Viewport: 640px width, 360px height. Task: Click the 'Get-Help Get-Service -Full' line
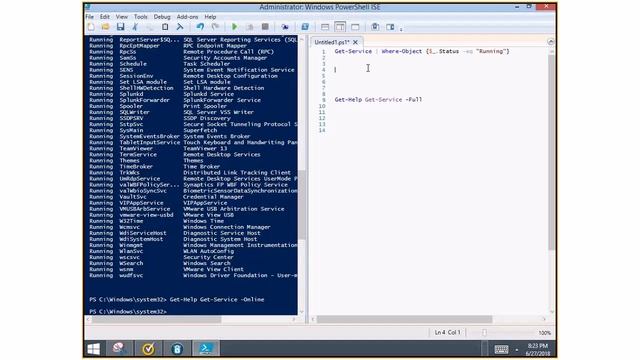coord(378,100)
